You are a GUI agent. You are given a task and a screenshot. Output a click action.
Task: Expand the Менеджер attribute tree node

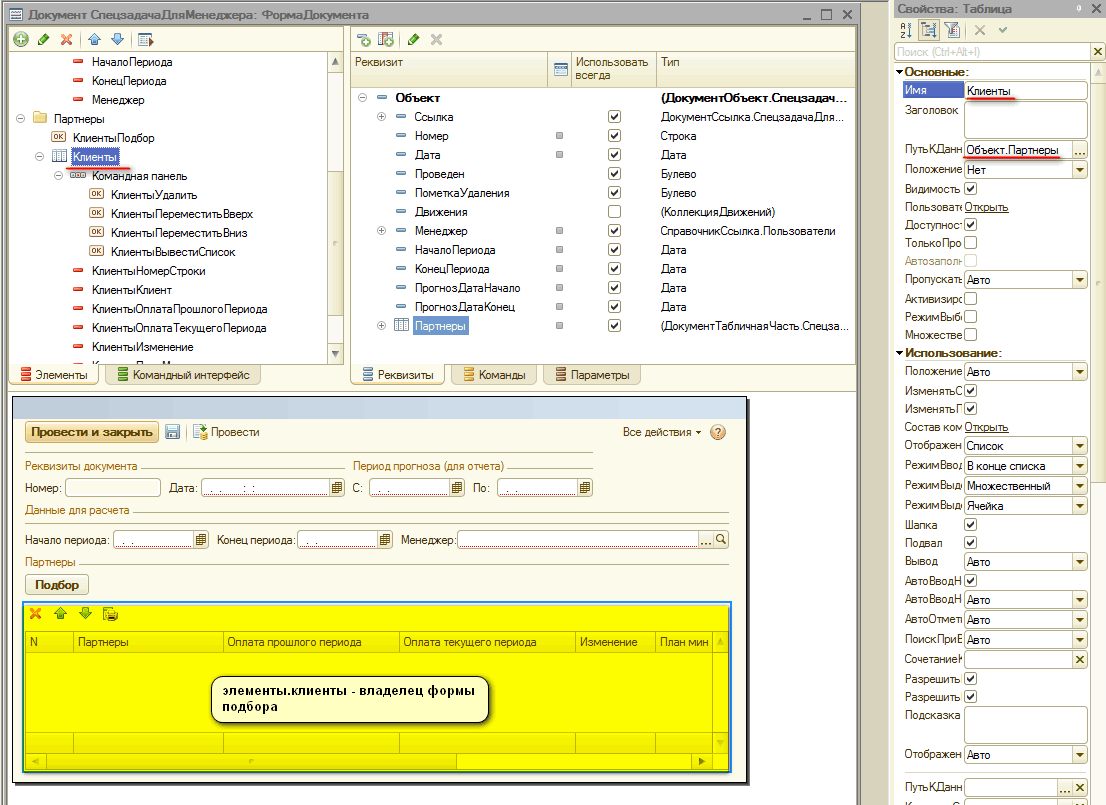[x=381, y=231]
